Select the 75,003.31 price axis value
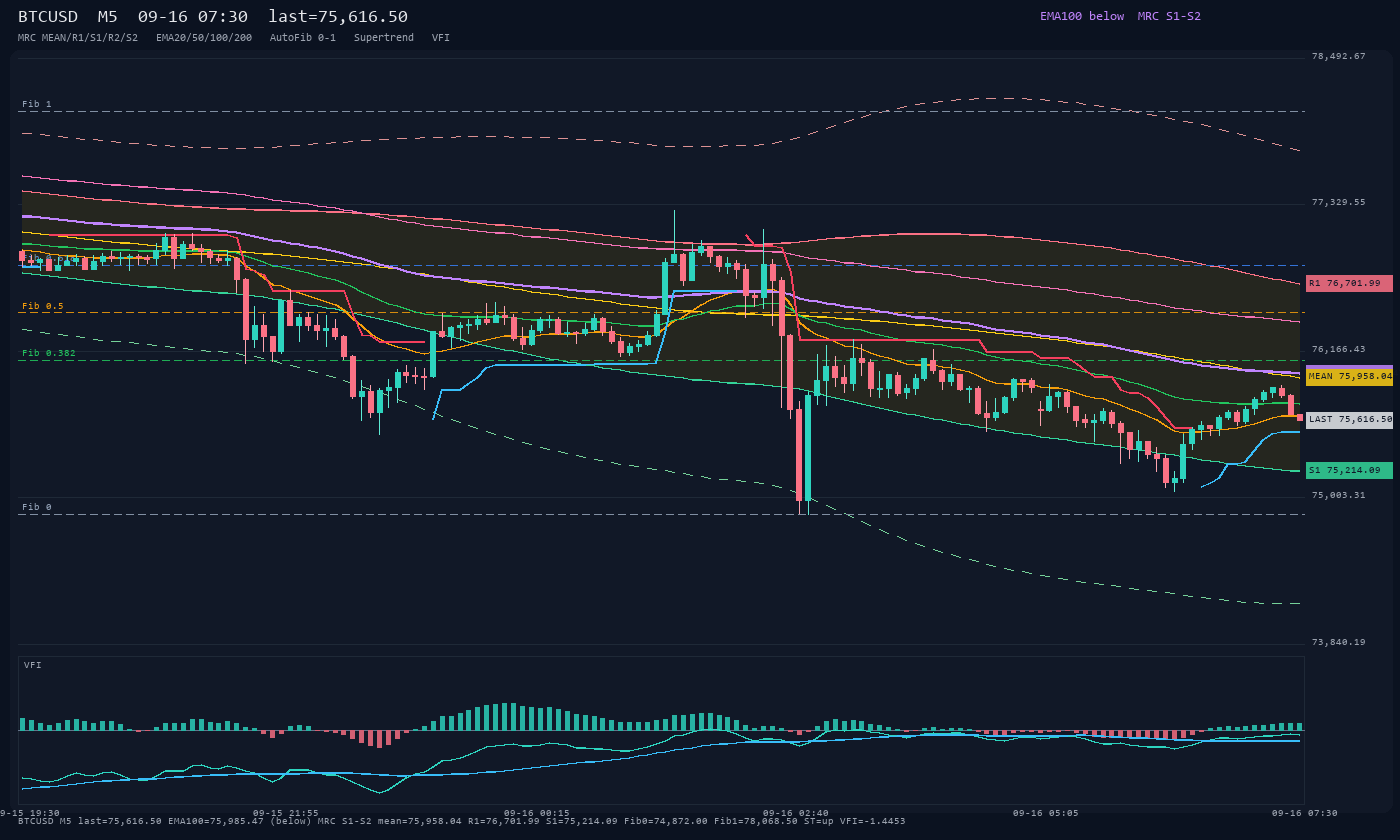 click(1338, 495)
